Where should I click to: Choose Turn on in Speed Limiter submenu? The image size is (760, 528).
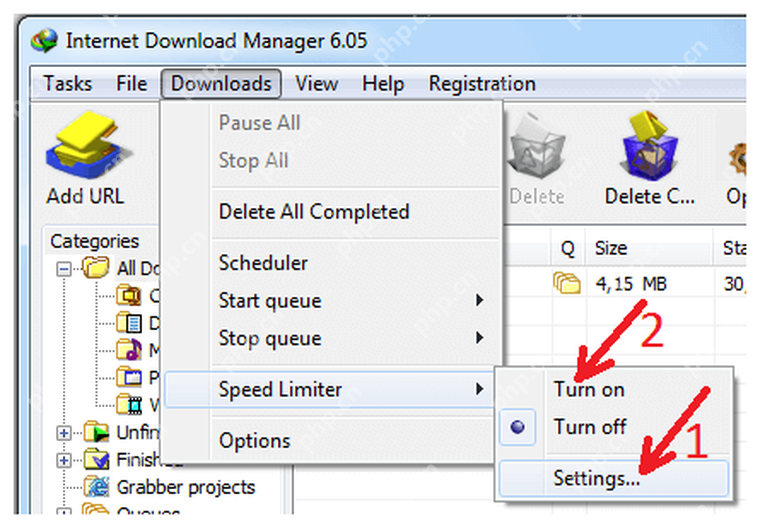615,390
